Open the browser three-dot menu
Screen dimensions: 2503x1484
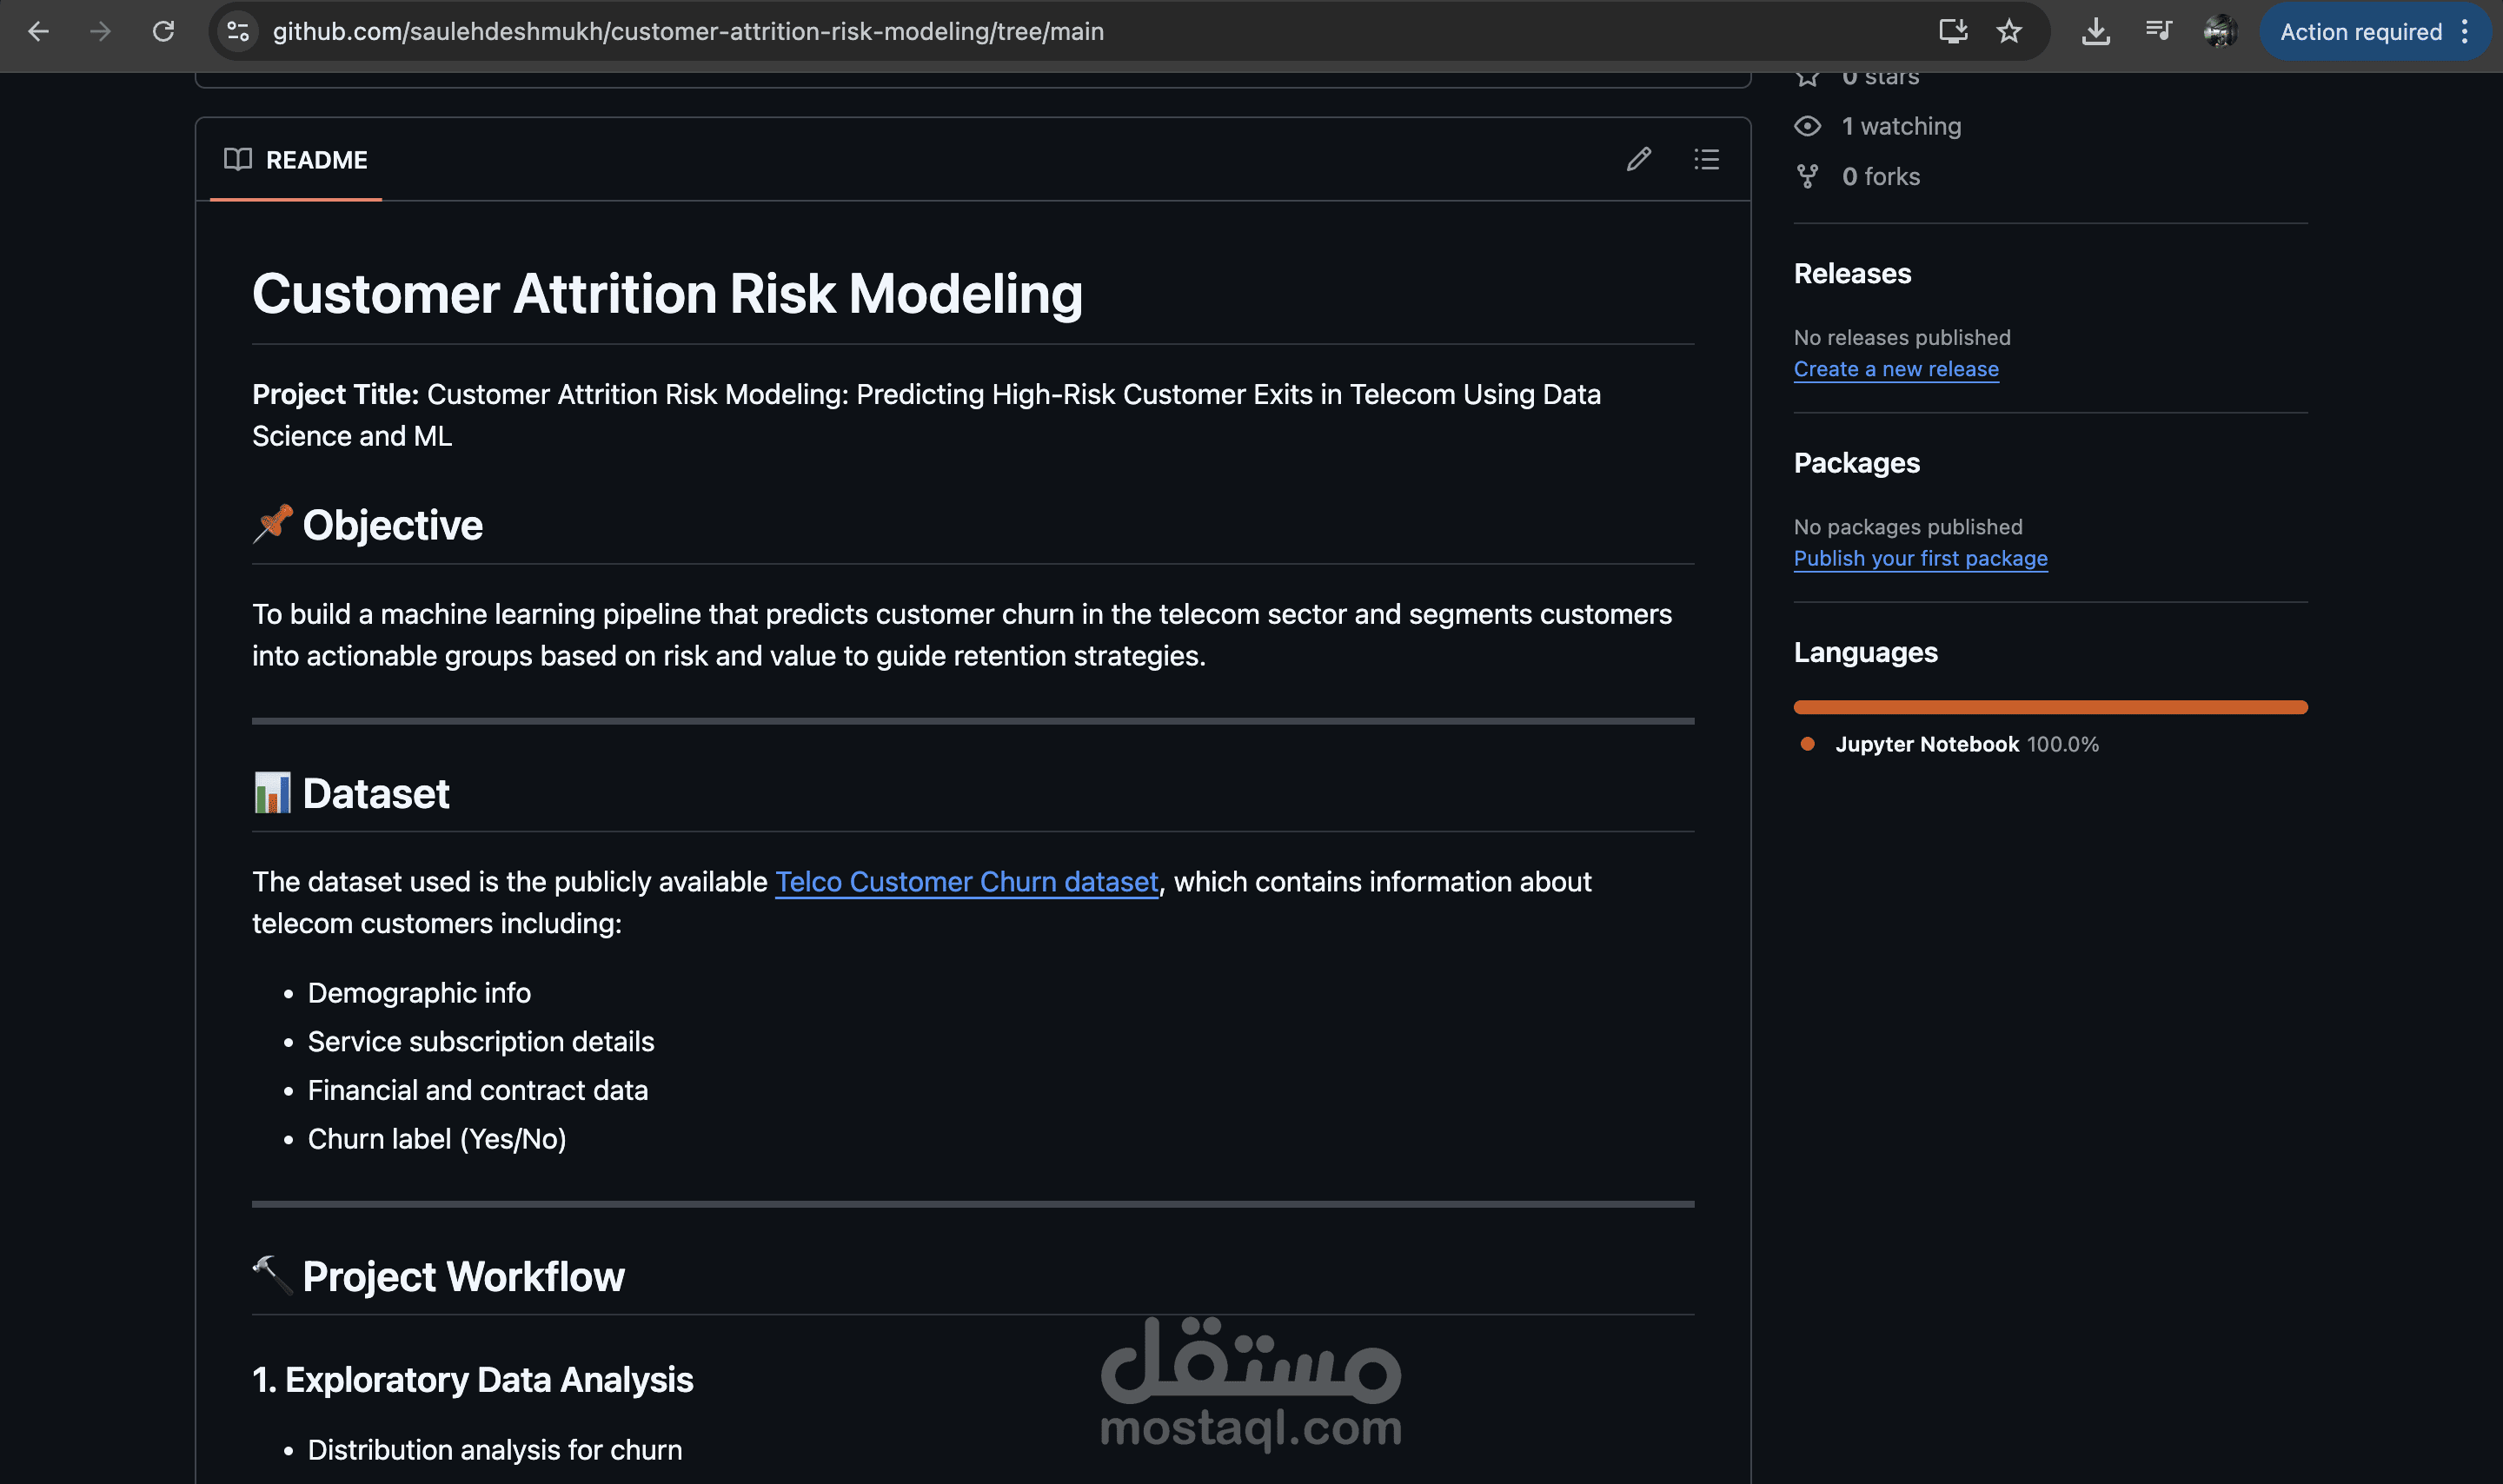pyautogui.click(x=2465, y=31)
